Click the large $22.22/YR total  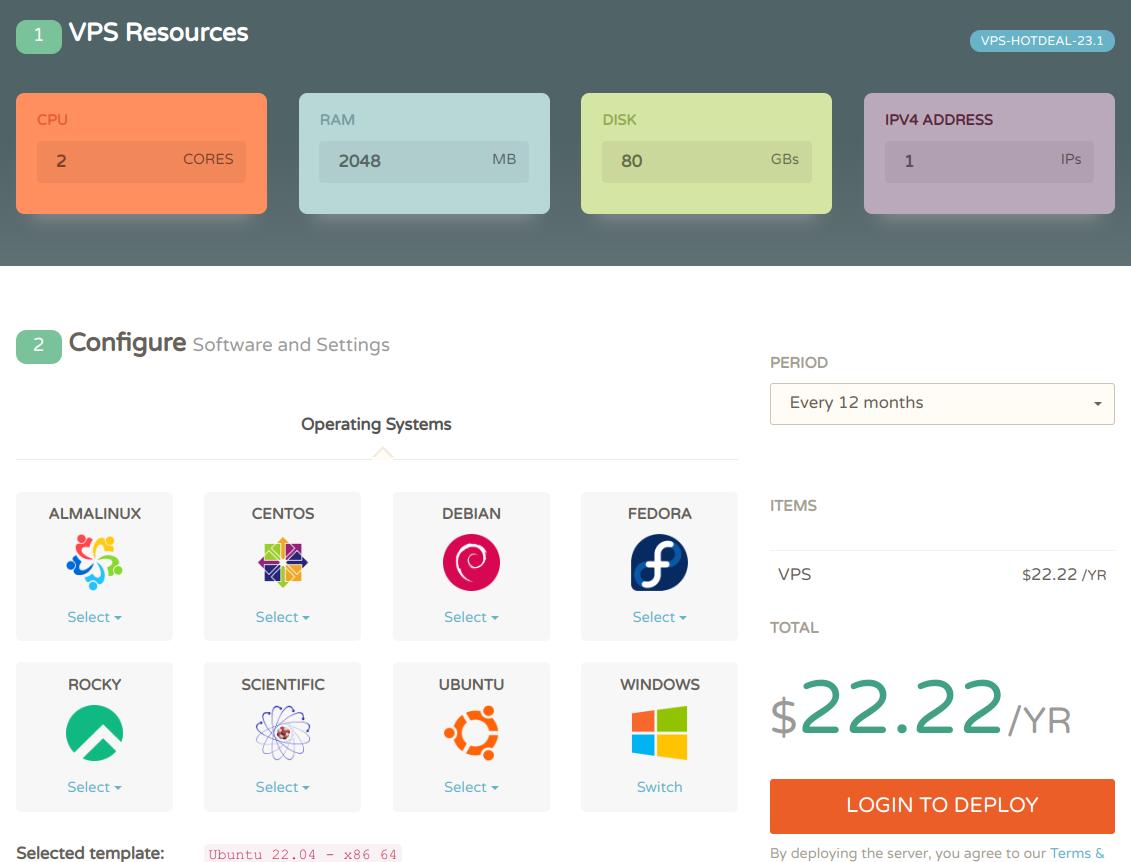[x=920, y=708]
